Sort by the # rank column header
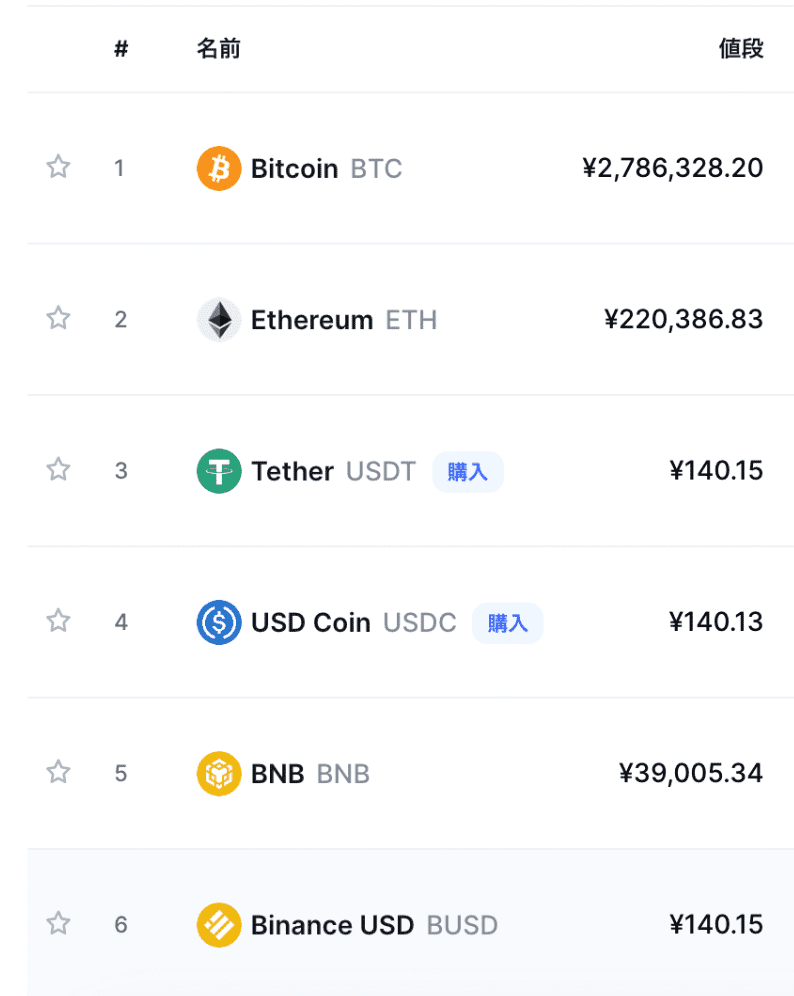This screenshot has width=794, height=996. coord(121,48)
